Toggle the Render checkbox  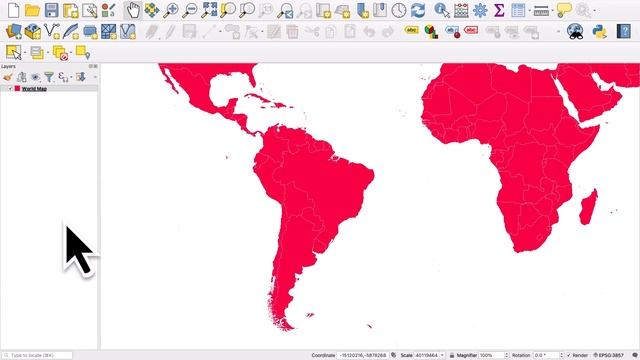569,356
